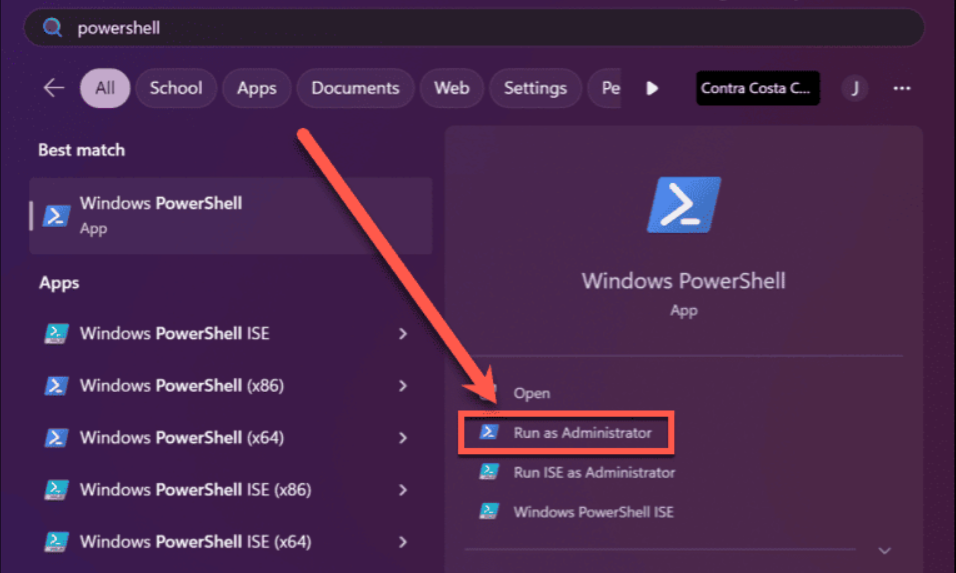
Task: Expand more actions with down chevron
Action: pos(885,550)
